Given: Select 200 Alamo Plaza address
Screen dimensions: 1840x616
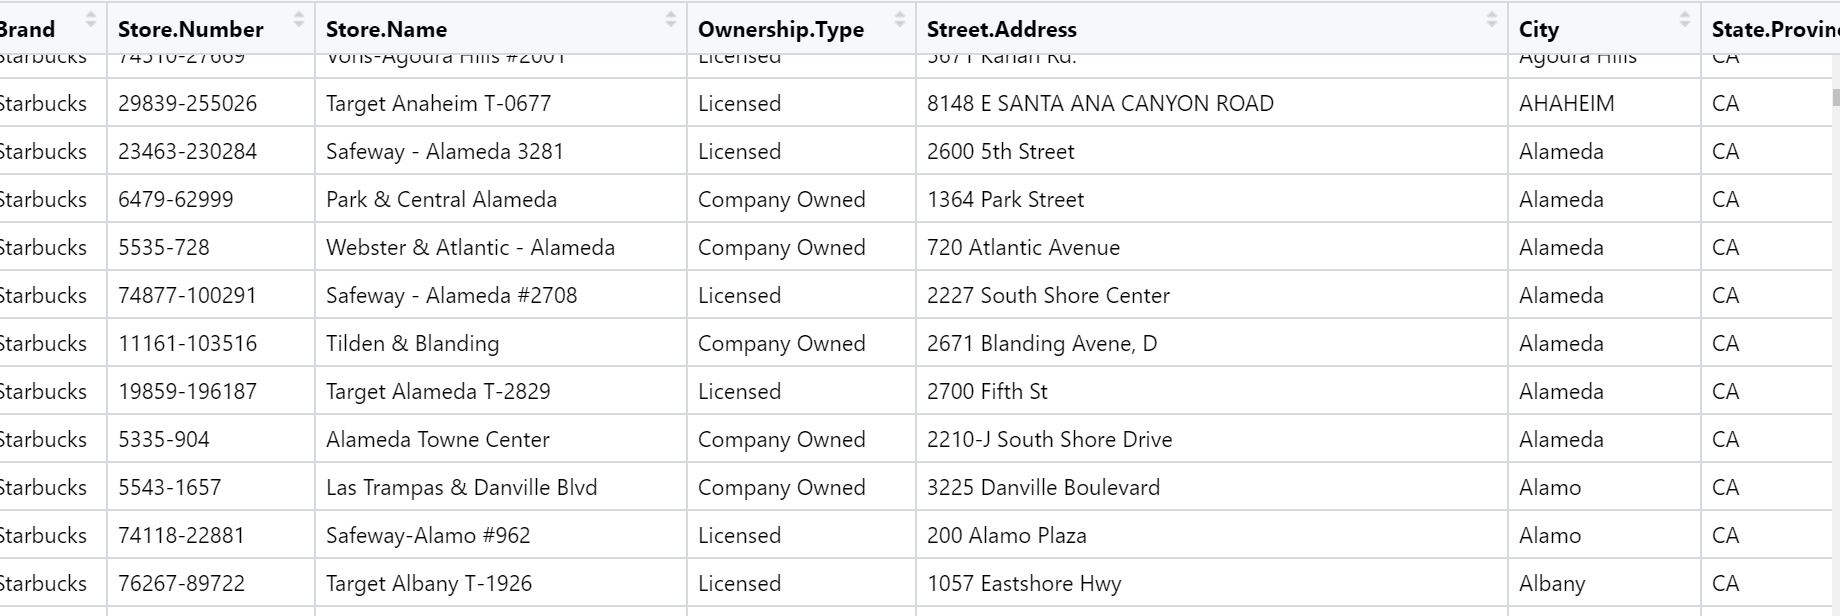Looking at the screenshot, I should tap(1006, 535).
